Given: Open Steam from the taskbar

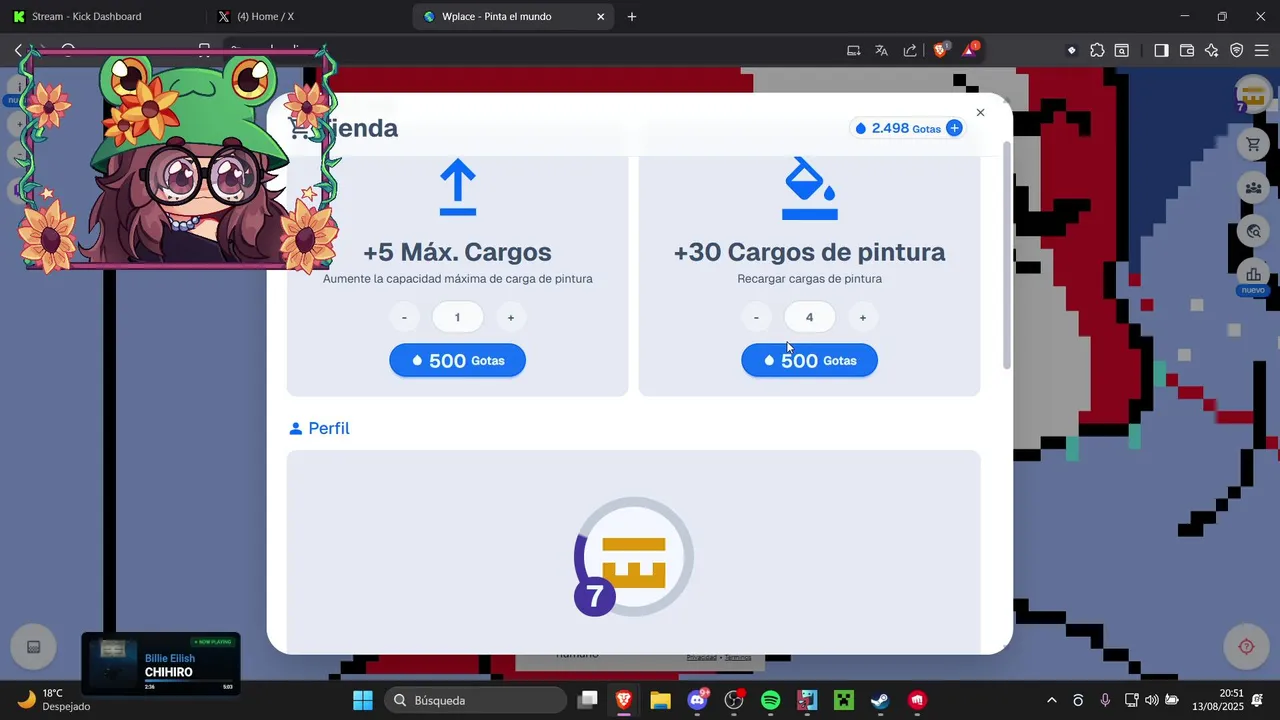Looking at the screenshot, I should [880, 700].
